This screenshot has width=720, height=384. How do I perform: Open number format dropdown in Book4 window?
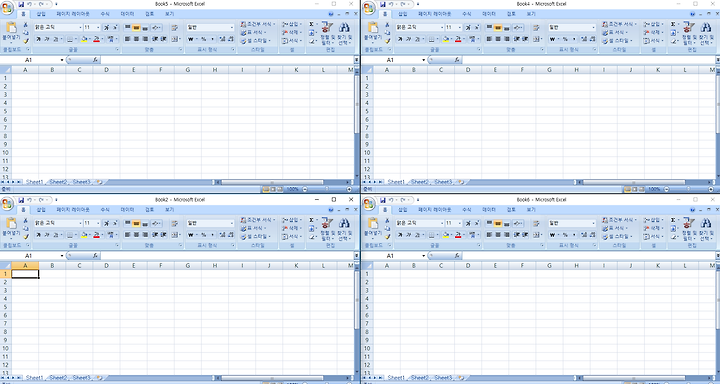[x=593, y=28]
